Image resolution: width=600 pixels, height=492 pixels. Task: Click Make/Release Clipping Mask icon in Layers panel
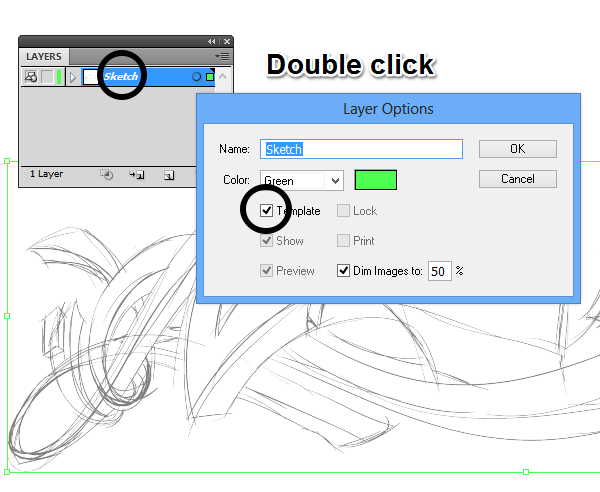click(107, 175)
